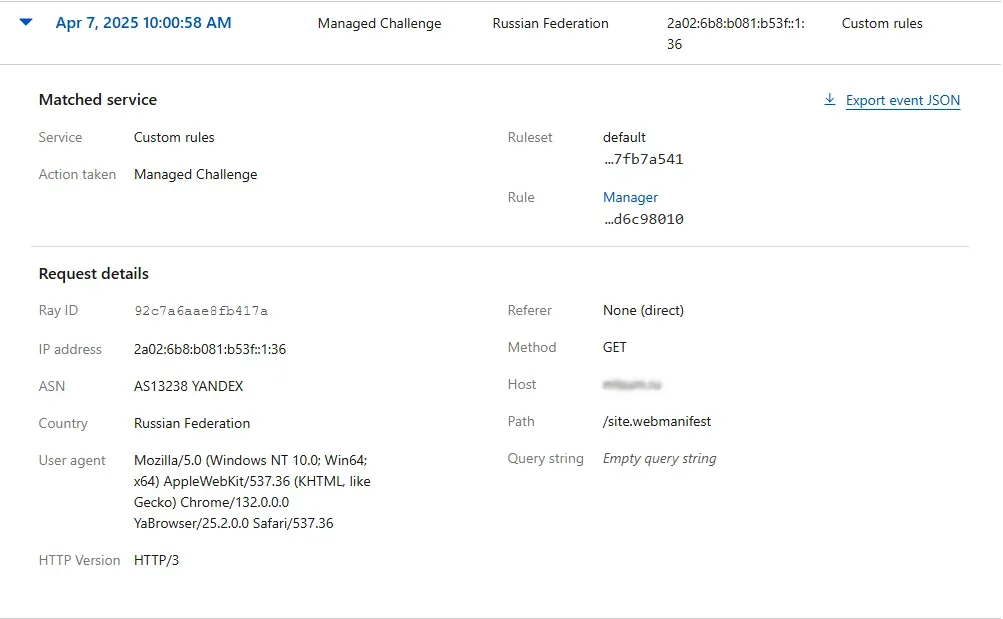This screenshot has width=1003, height=619.
Task: Click the Russian Federation country value in details
Action: 192,423
